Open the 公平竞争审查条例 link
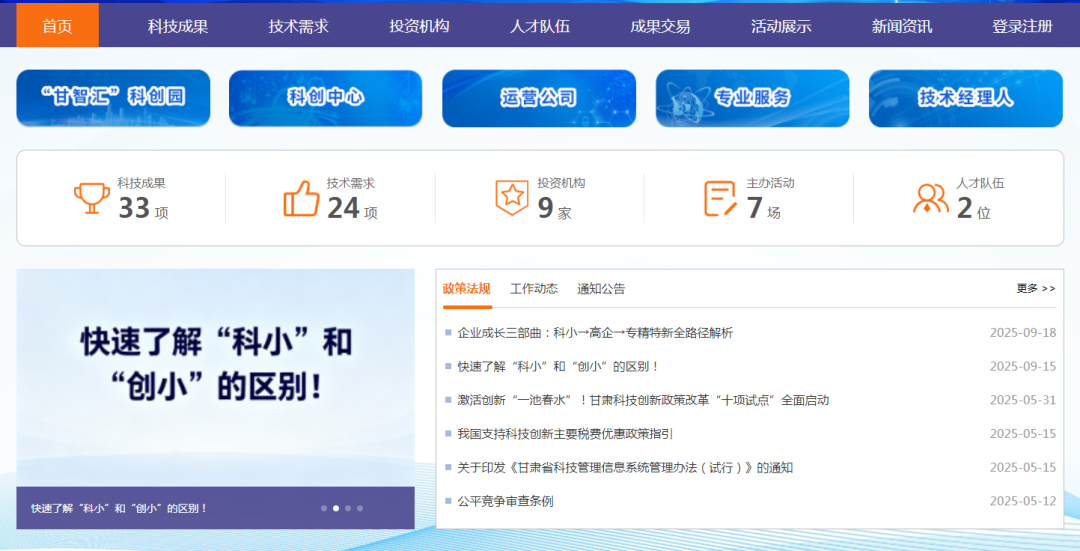 (x=505, y=501)
